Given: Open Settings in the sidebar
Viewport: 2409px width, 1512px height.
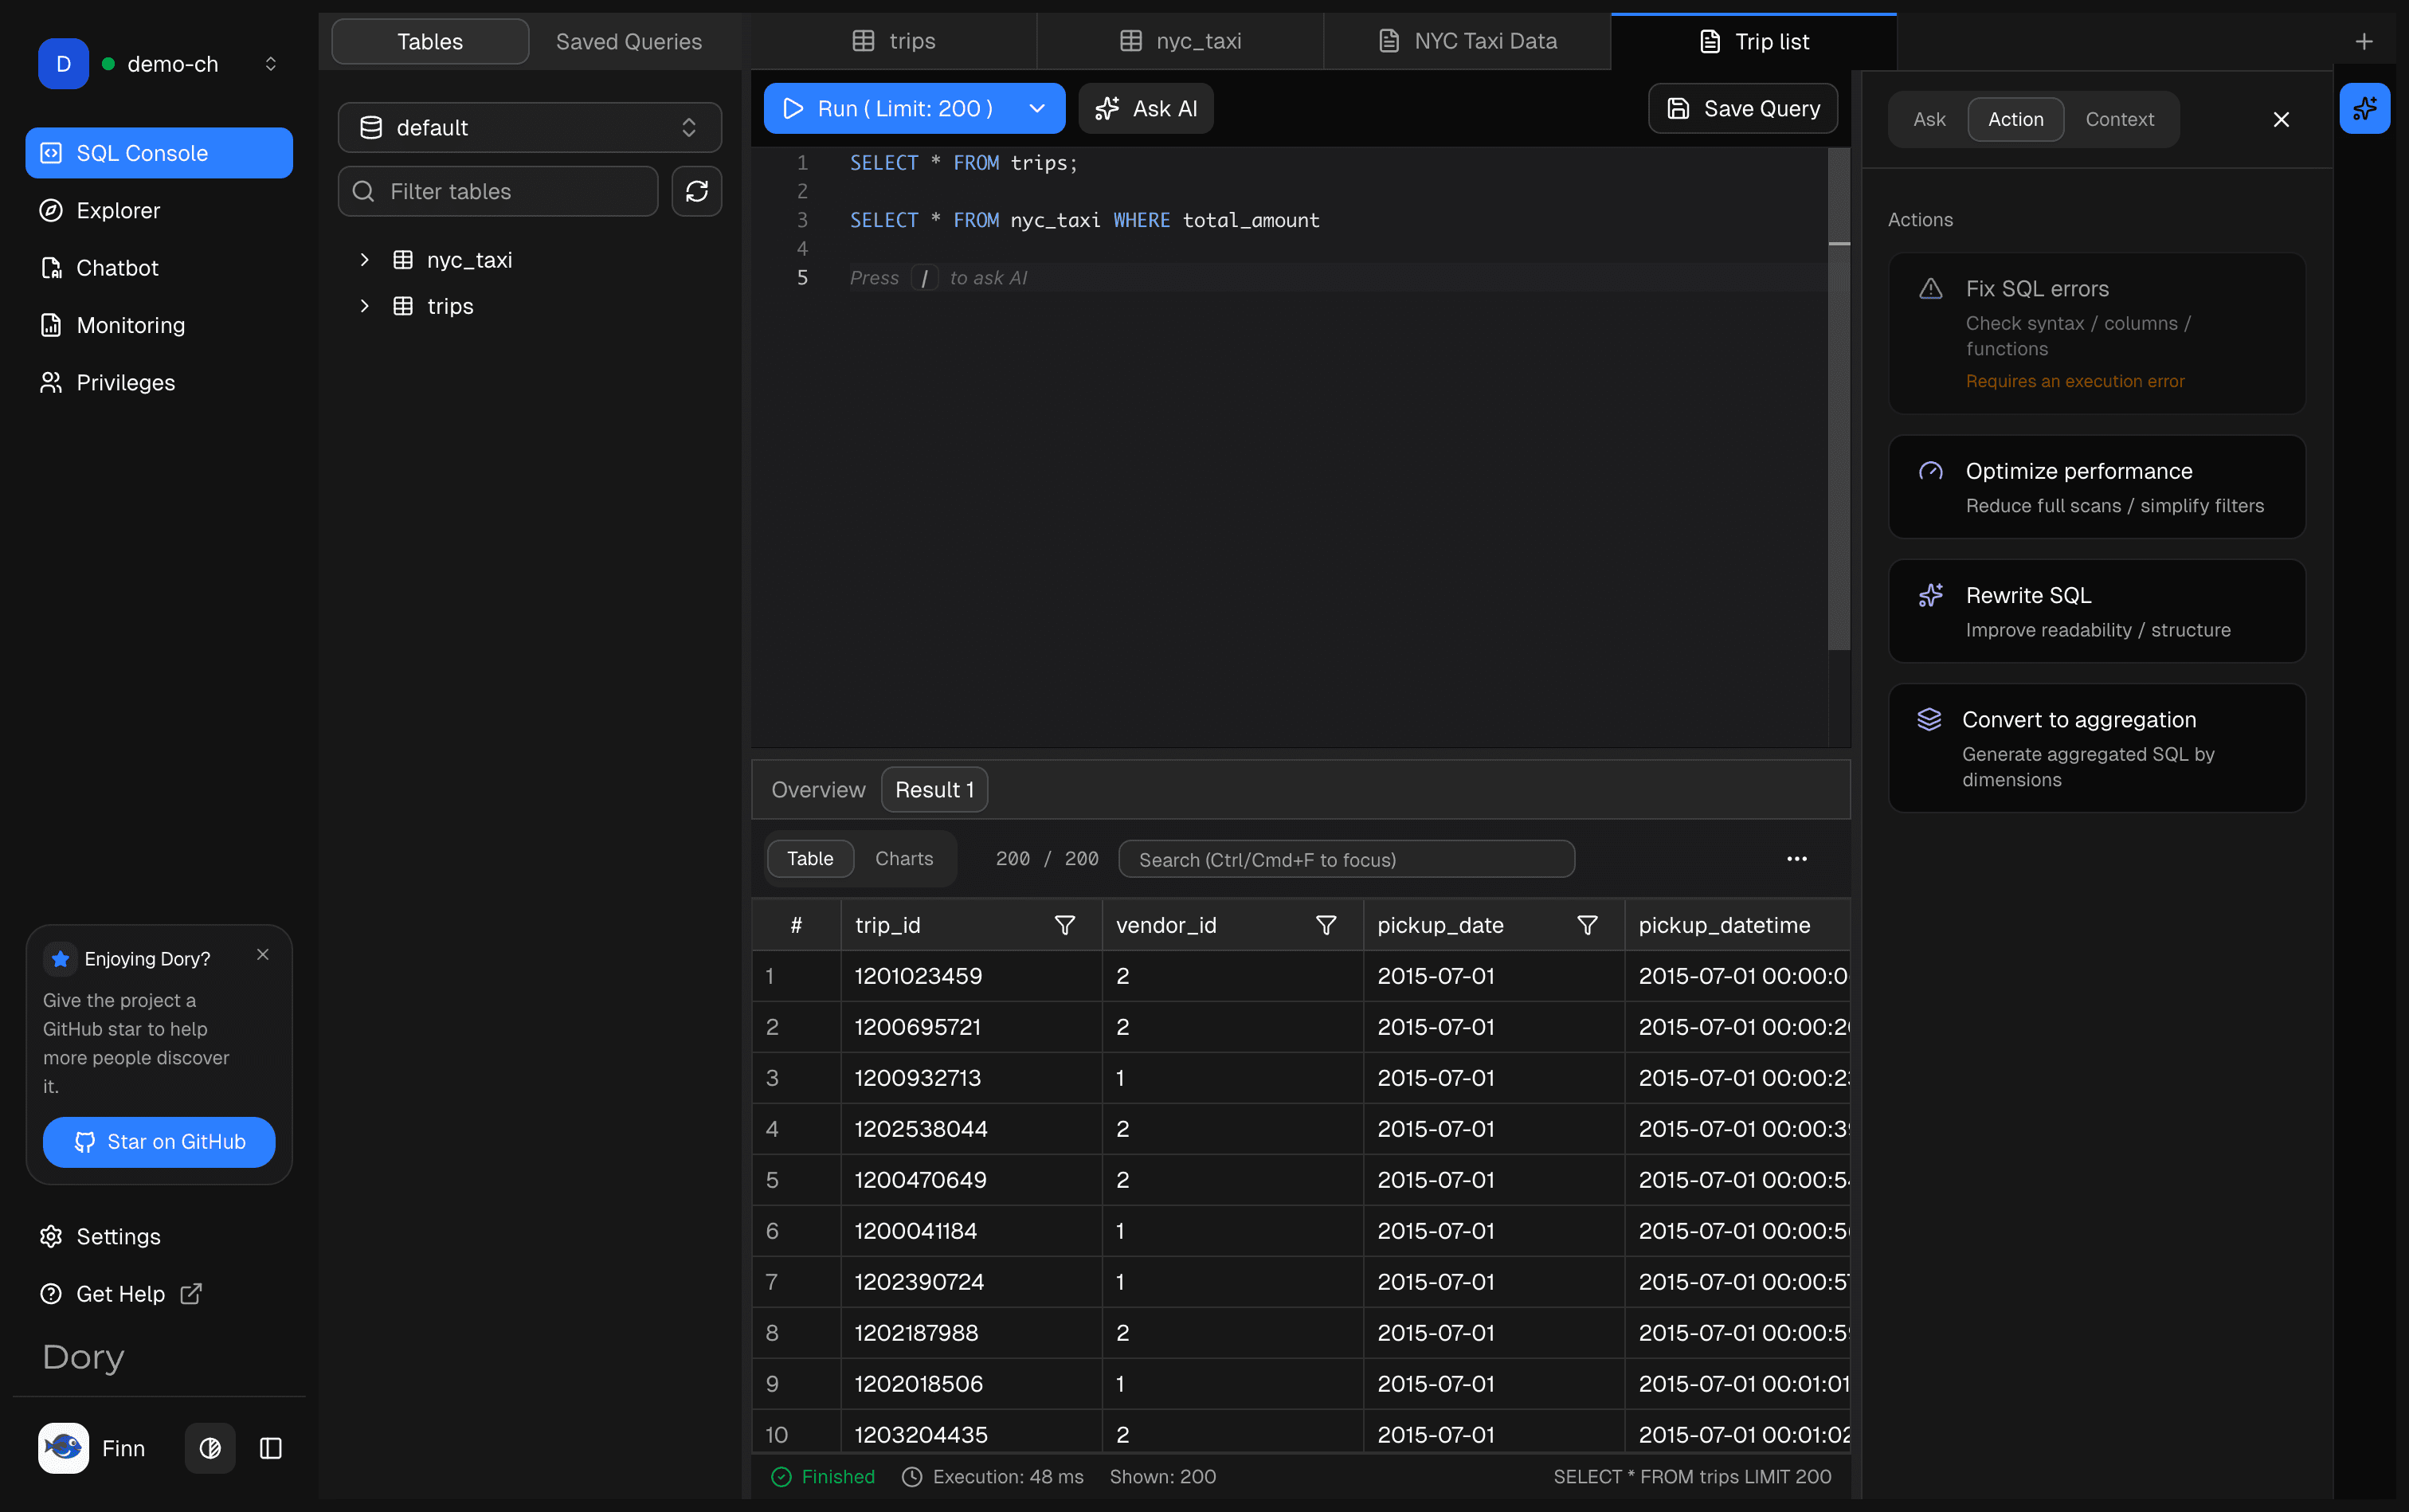Looking at the screenshot, I should (159, 1236).
